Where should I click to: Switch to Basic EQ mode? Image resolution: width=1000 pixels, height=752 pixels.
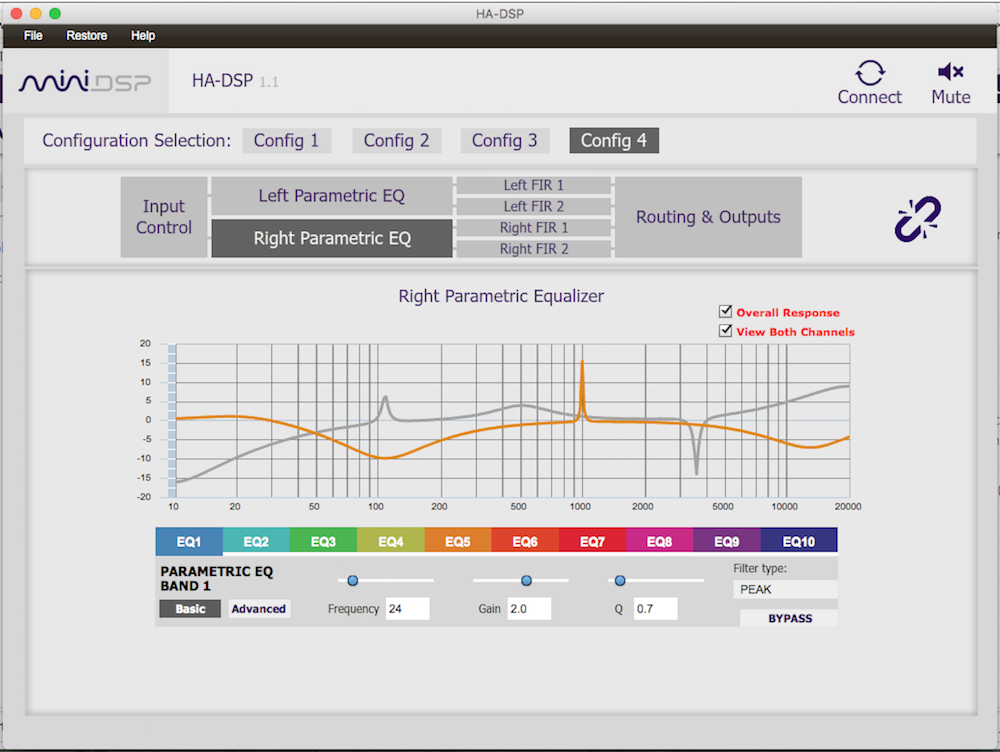[x=190, y=609]
